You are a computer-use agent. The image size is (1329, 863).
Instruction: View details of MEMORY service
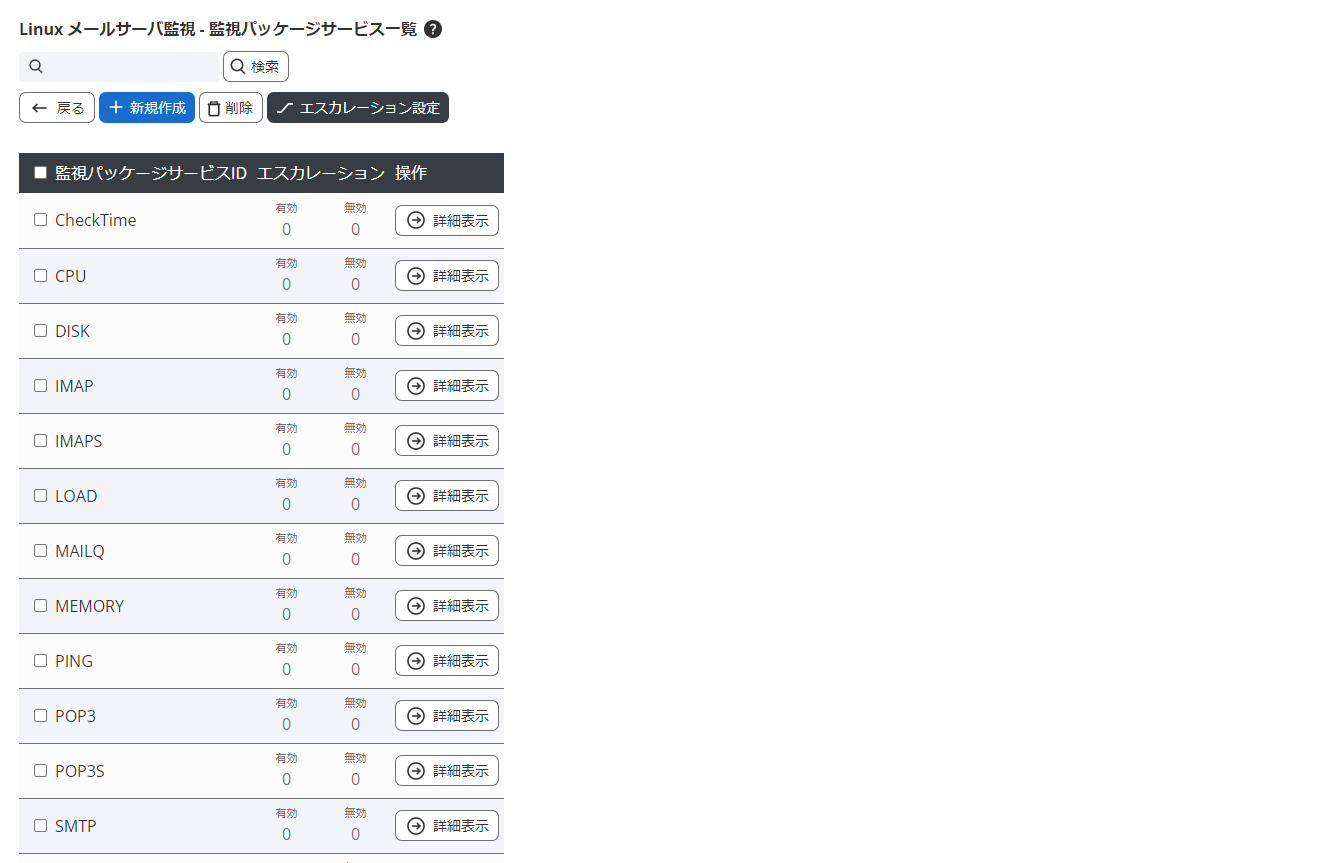tap(447, 606)
